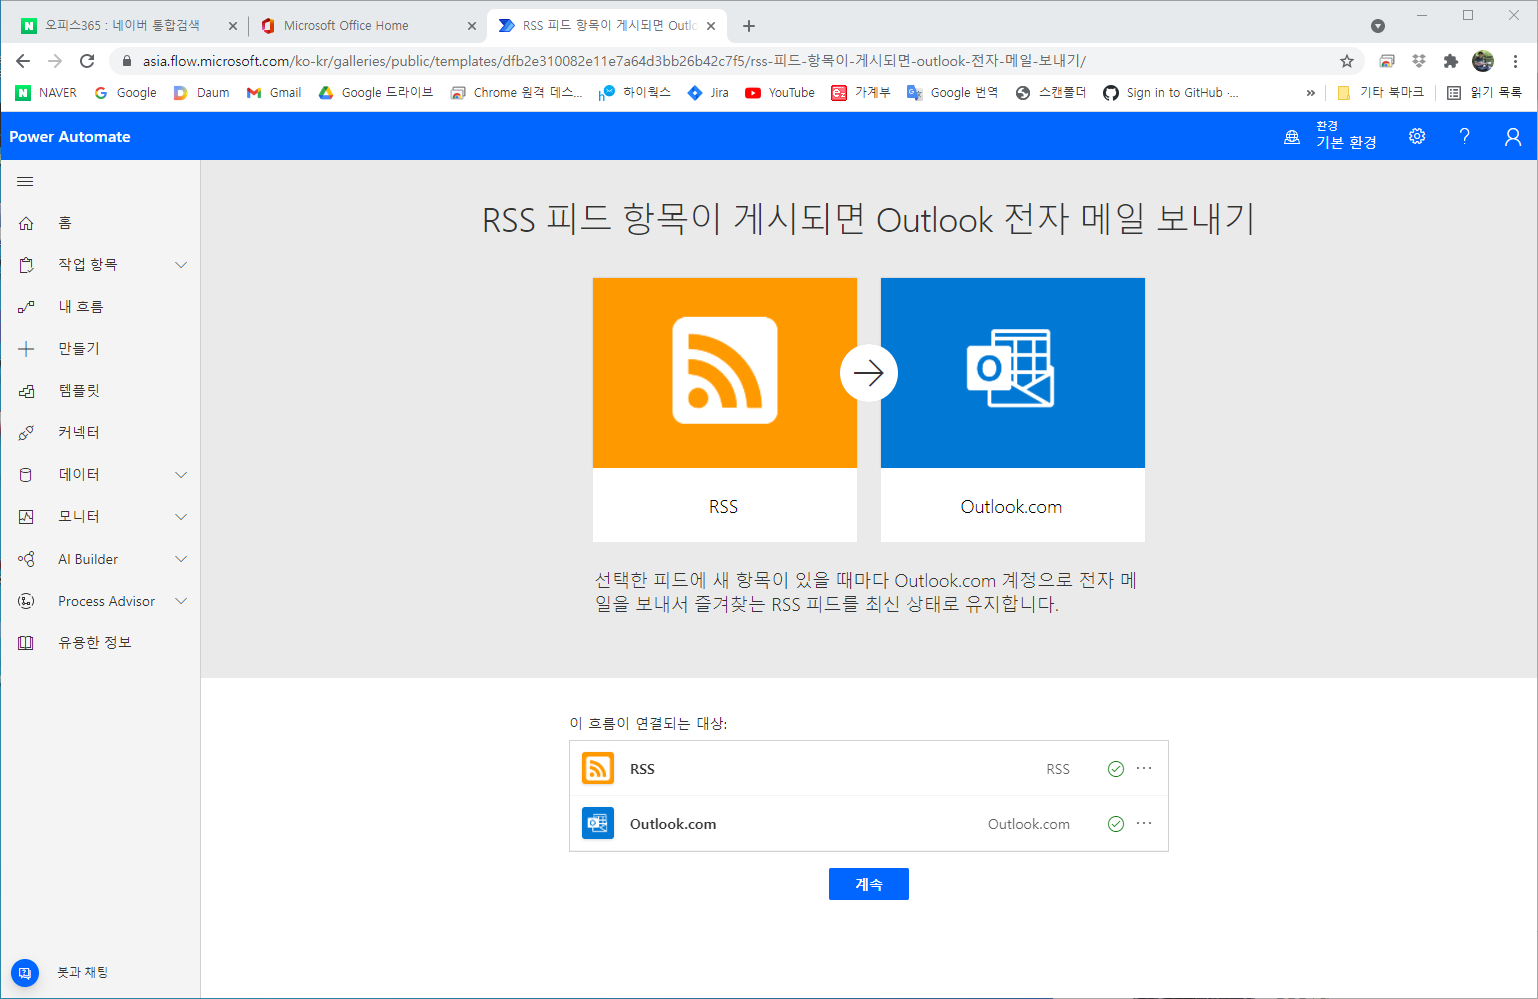
Task: Go back in browser history
Action: 23,61
